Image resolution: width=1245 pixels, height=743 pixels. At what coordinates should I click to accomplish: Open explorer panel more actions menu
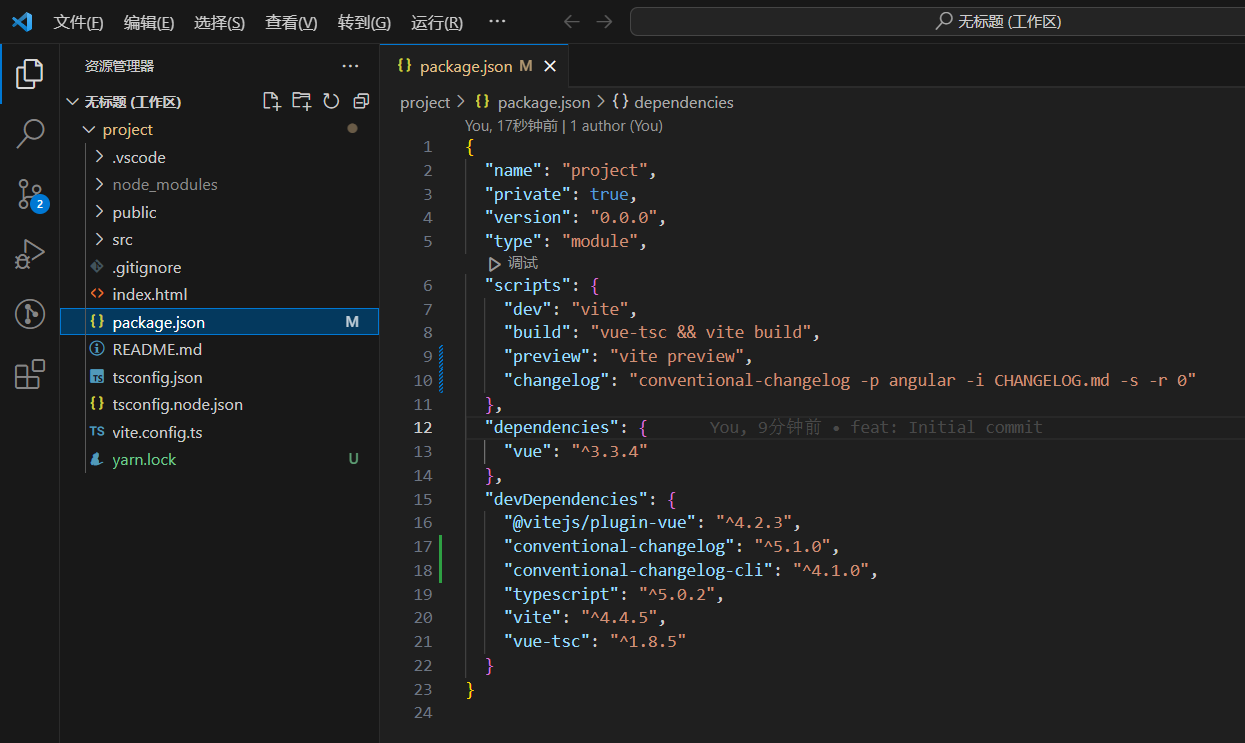coord(350,66)
